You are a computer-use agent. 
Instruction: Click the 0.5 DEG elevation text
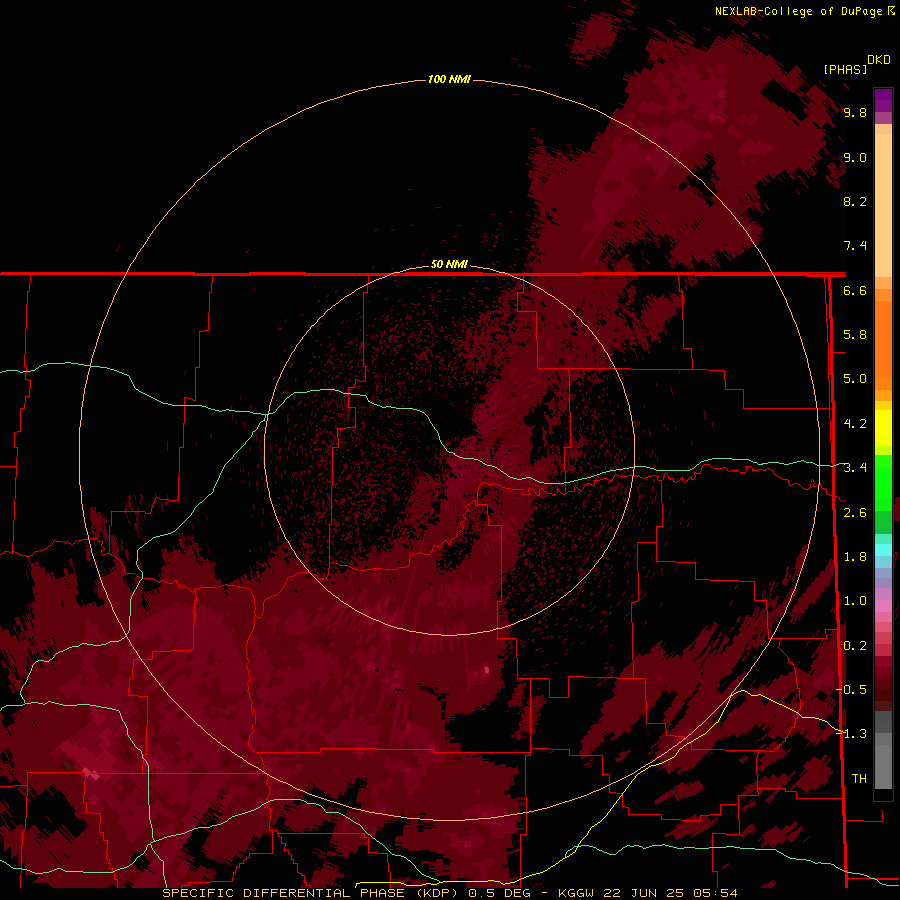tap(499, 893)
